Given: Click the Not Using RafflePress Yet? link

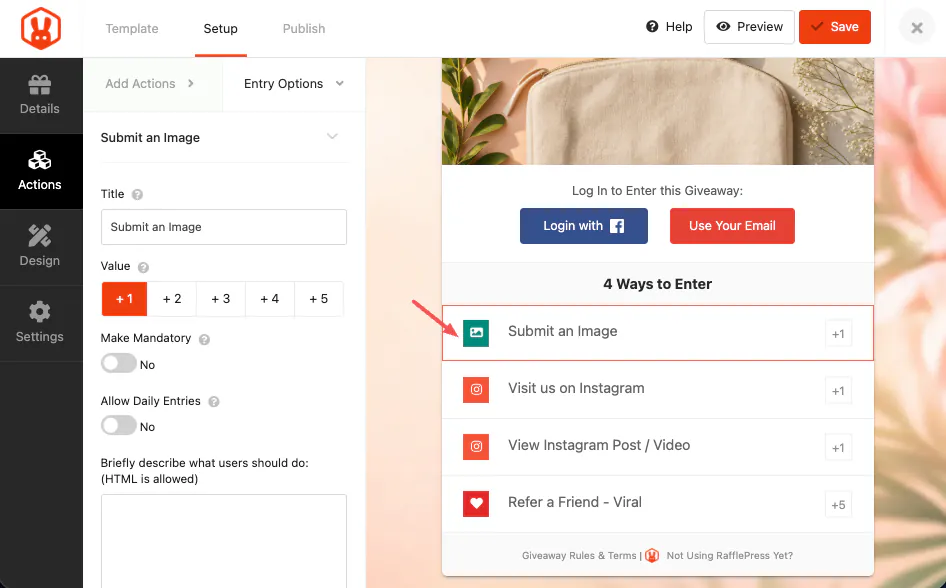Looking at the screenshot, I should pyautogui.click(x=729, y=555).
